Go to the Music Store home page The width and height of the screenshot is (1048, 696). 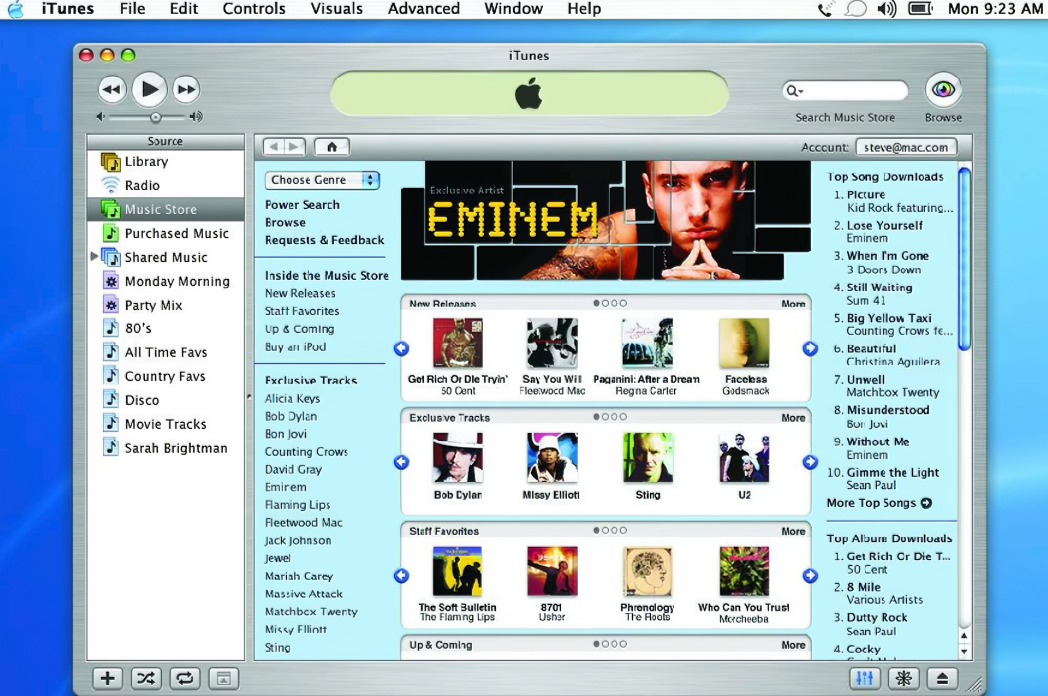tap(330, 146)
